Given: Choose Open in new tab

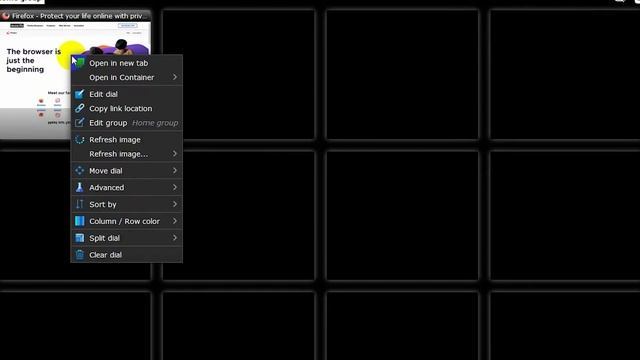Looking at the screenshot, I should (x=127, y=63).
